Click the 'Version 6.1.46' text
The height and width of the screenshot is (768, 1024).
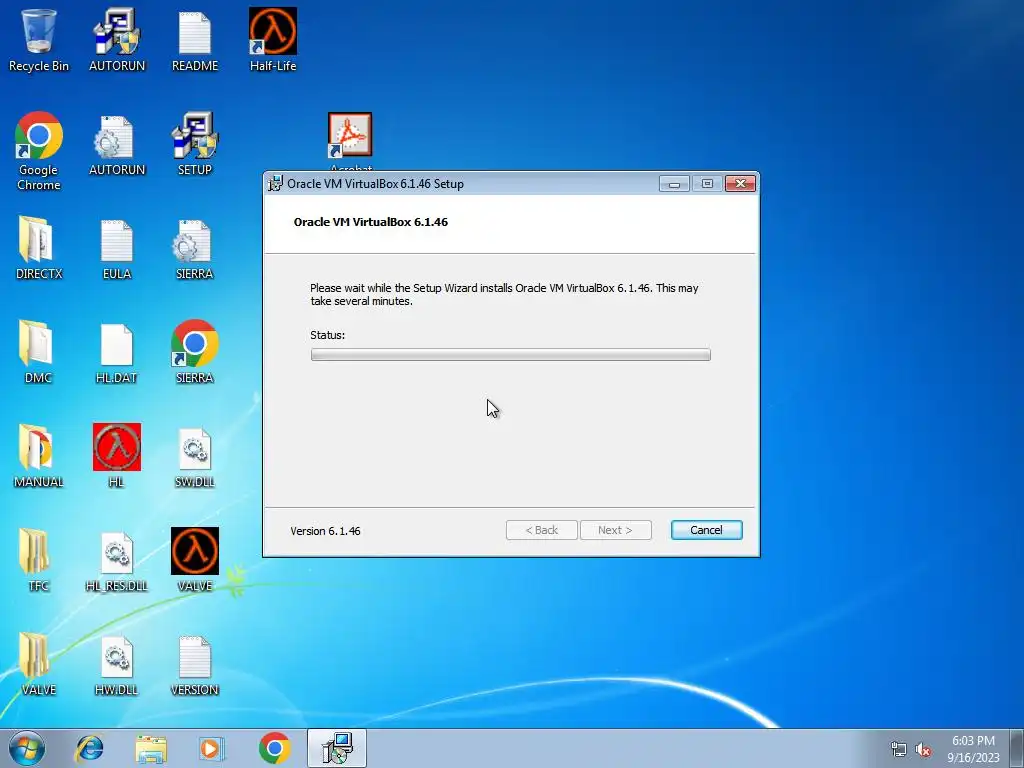coord(325,531)
